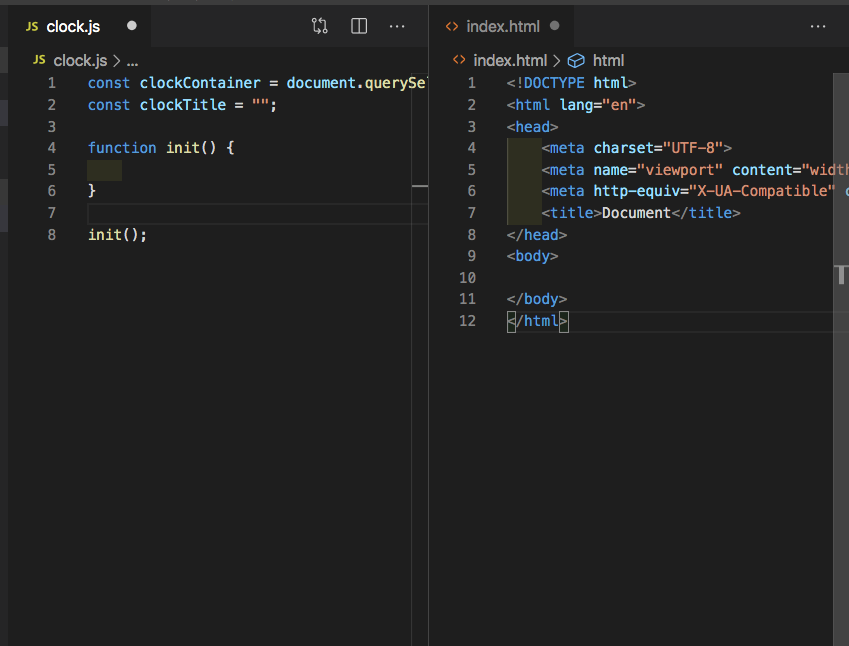The width and height of the screenshot is (849, 646).
Task: Open the html breadcrumb dropdown
Action: (x=608, y=60)
